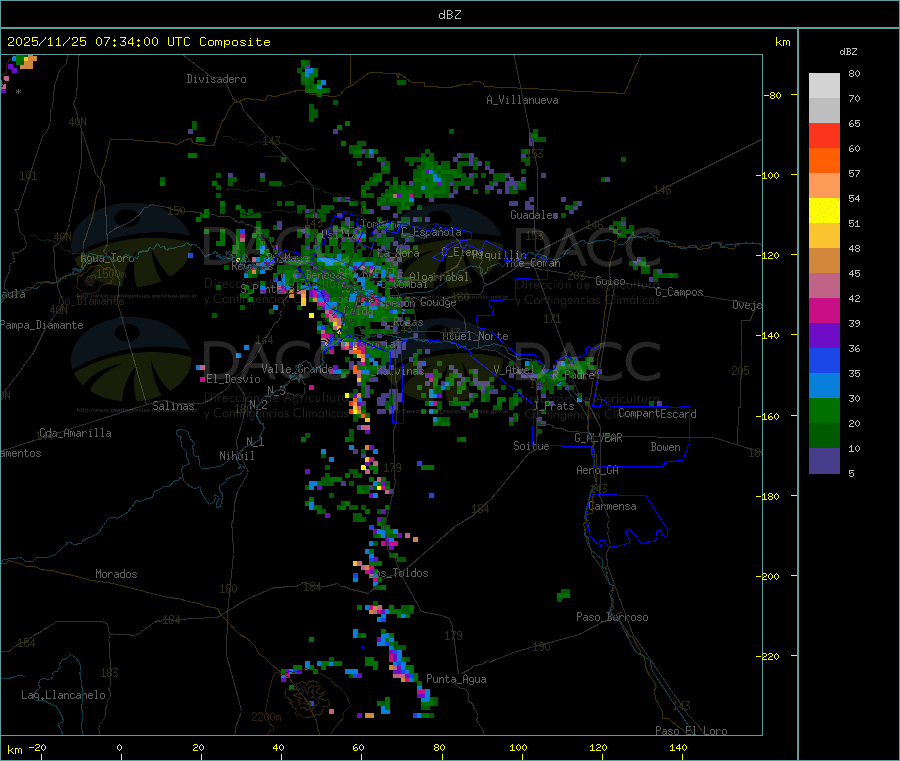Click the 'Bowen' map label

point(666,447)
